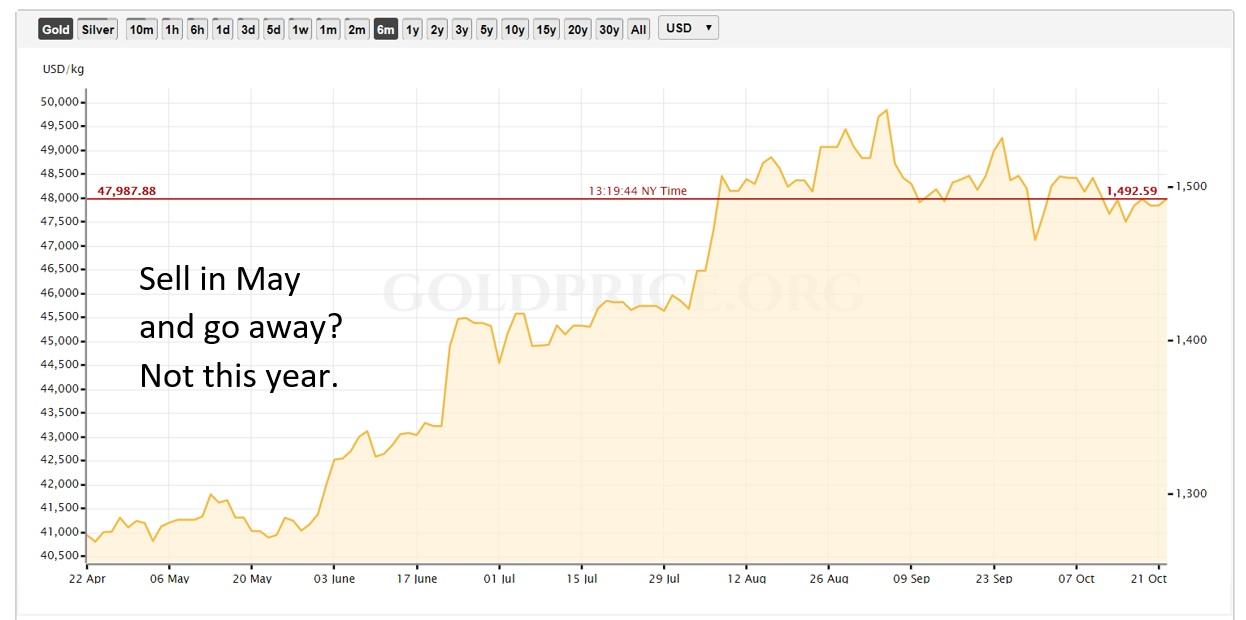
Task: Show the 10y price history
Action: [x=514, y=29]
